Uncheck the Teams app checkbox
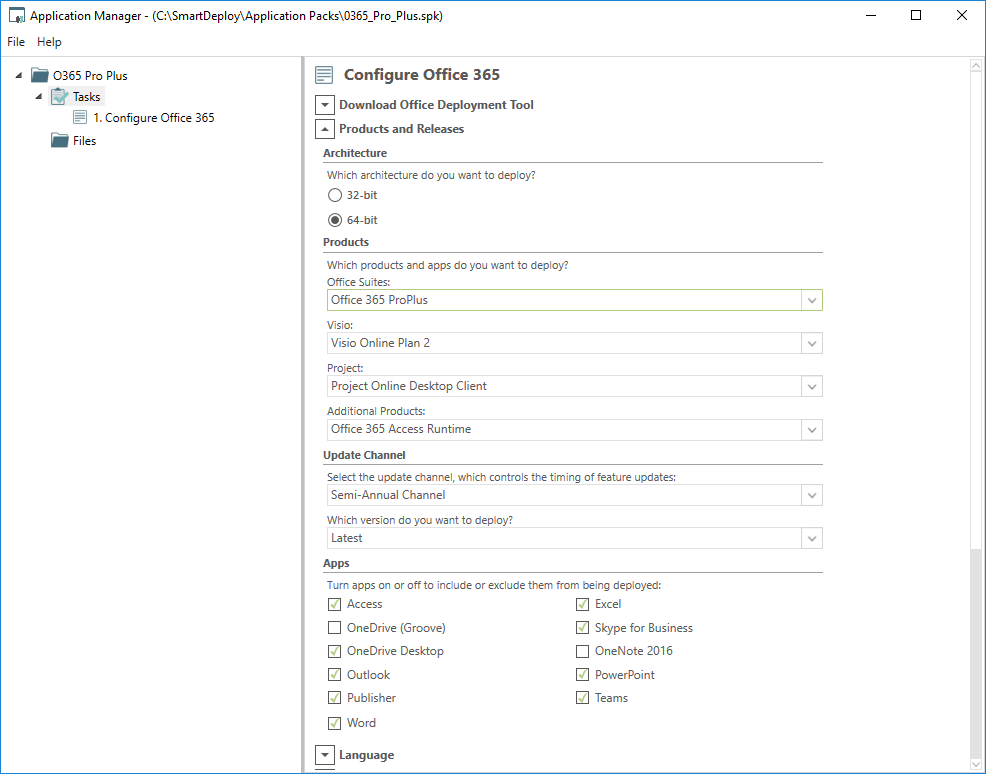The width and height of the screenshot is (986, 774). coord(582,698)
